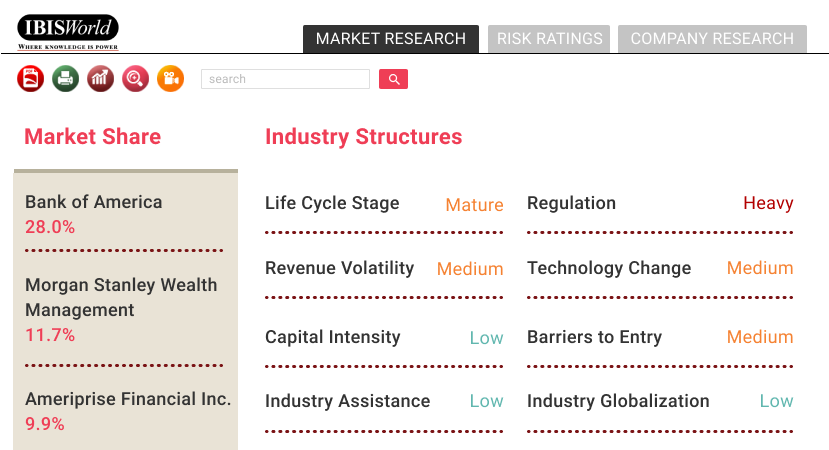Open the Risk Ratings tab
The height and width of the screenshot is (450, 829).
[x=550, y=39]
